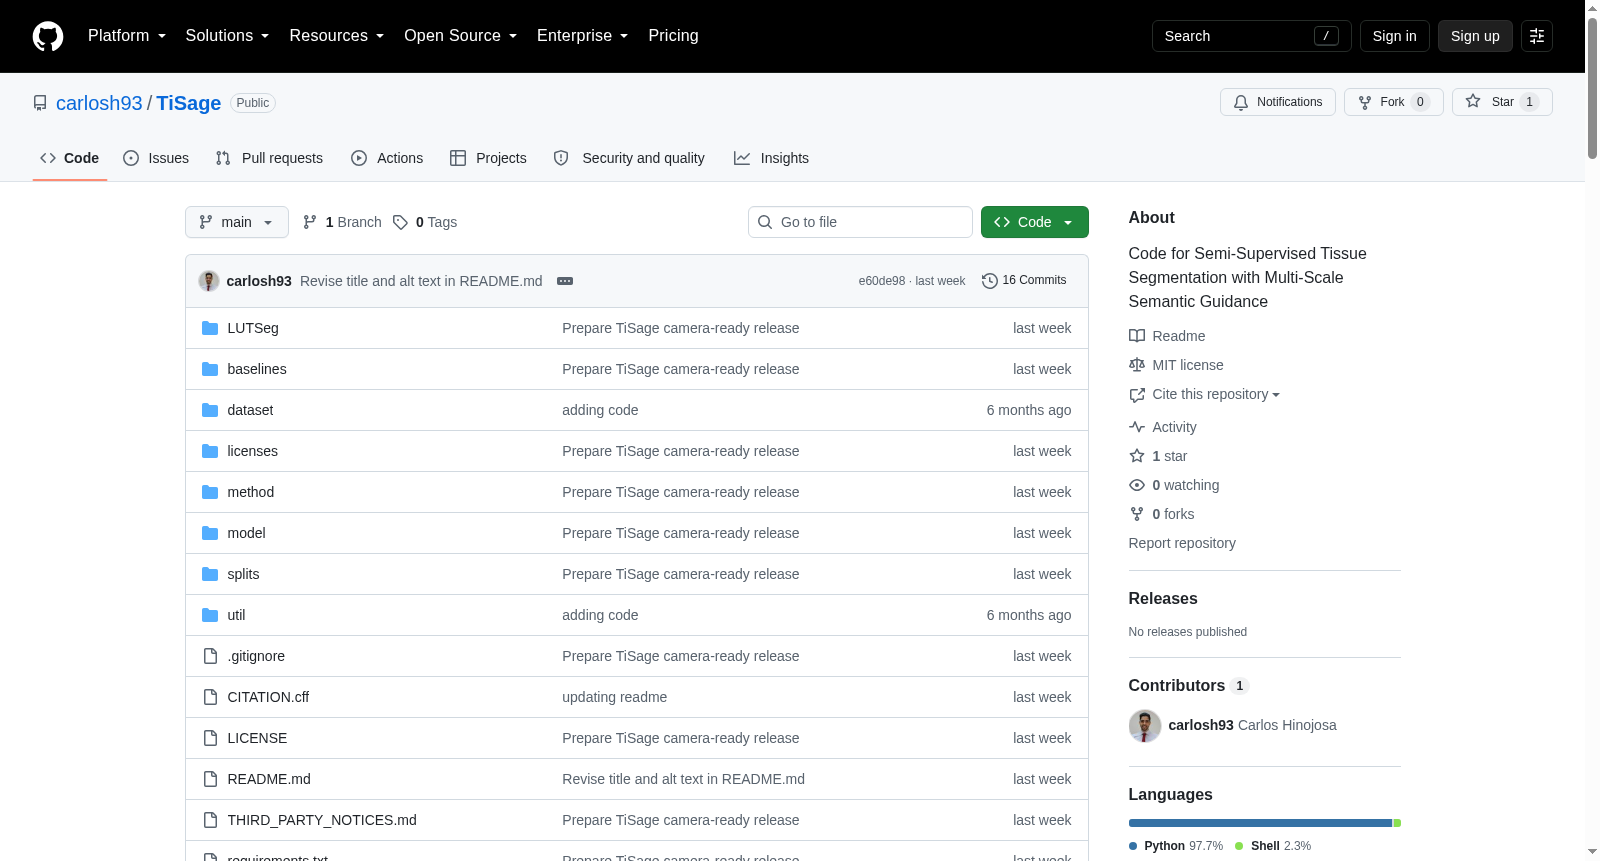Click the command palette icon in header
Viewport: 1600px width, 861px height.
1537,36
